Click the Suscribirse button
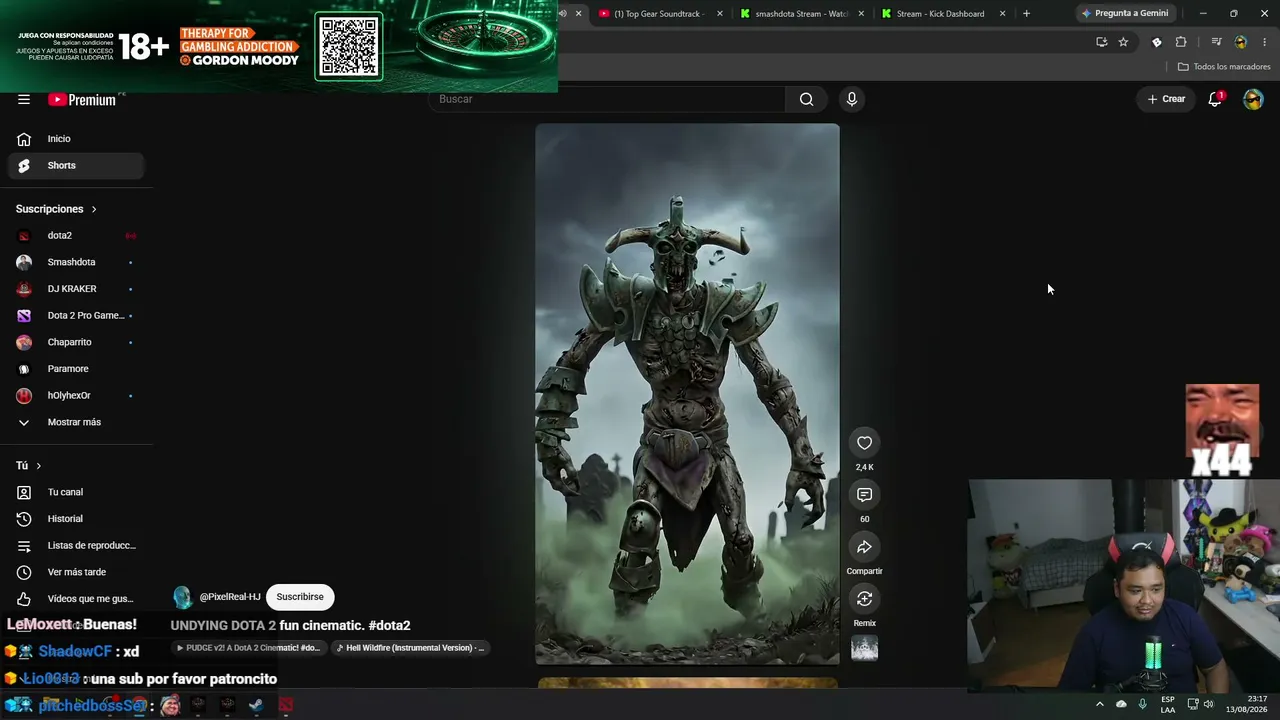The image size is (1280, 720). [x=300, y=597]
